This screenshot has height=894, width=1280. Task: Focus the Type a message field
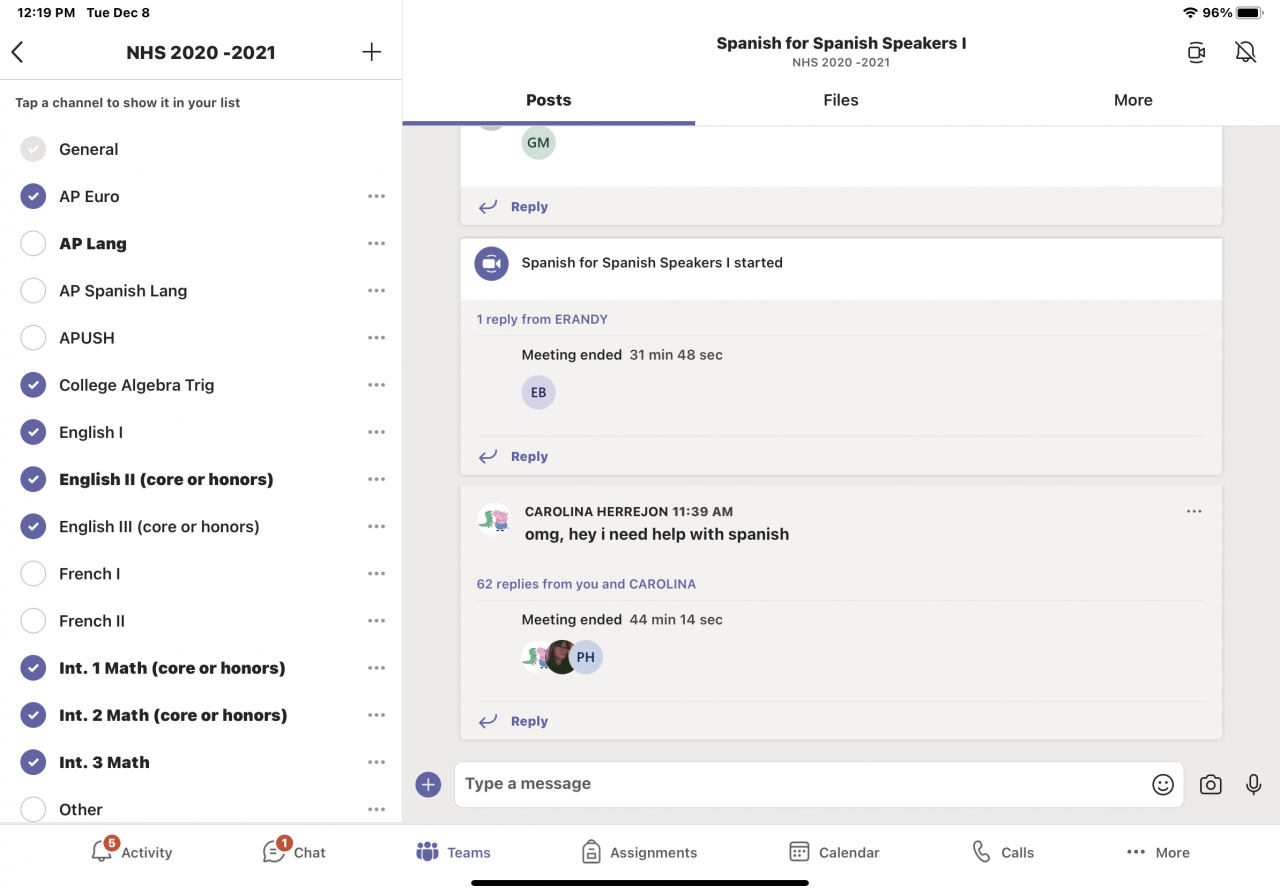[800, 784]
